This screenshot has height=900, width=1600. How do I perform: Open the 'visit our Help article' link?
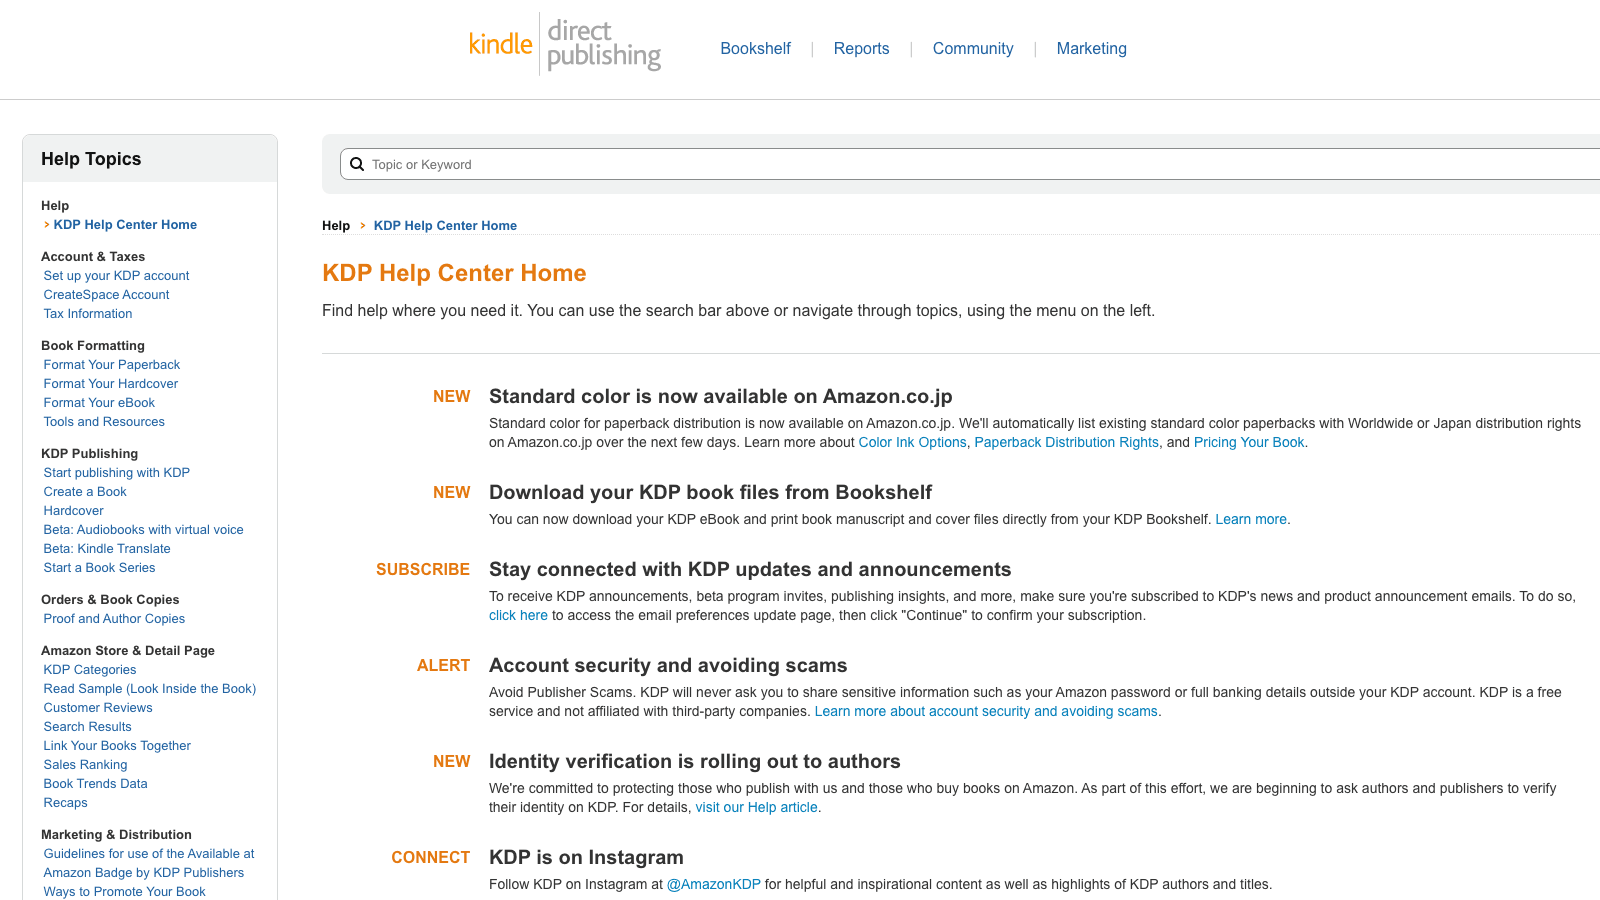pyautogui.click(x=756, y=807)
